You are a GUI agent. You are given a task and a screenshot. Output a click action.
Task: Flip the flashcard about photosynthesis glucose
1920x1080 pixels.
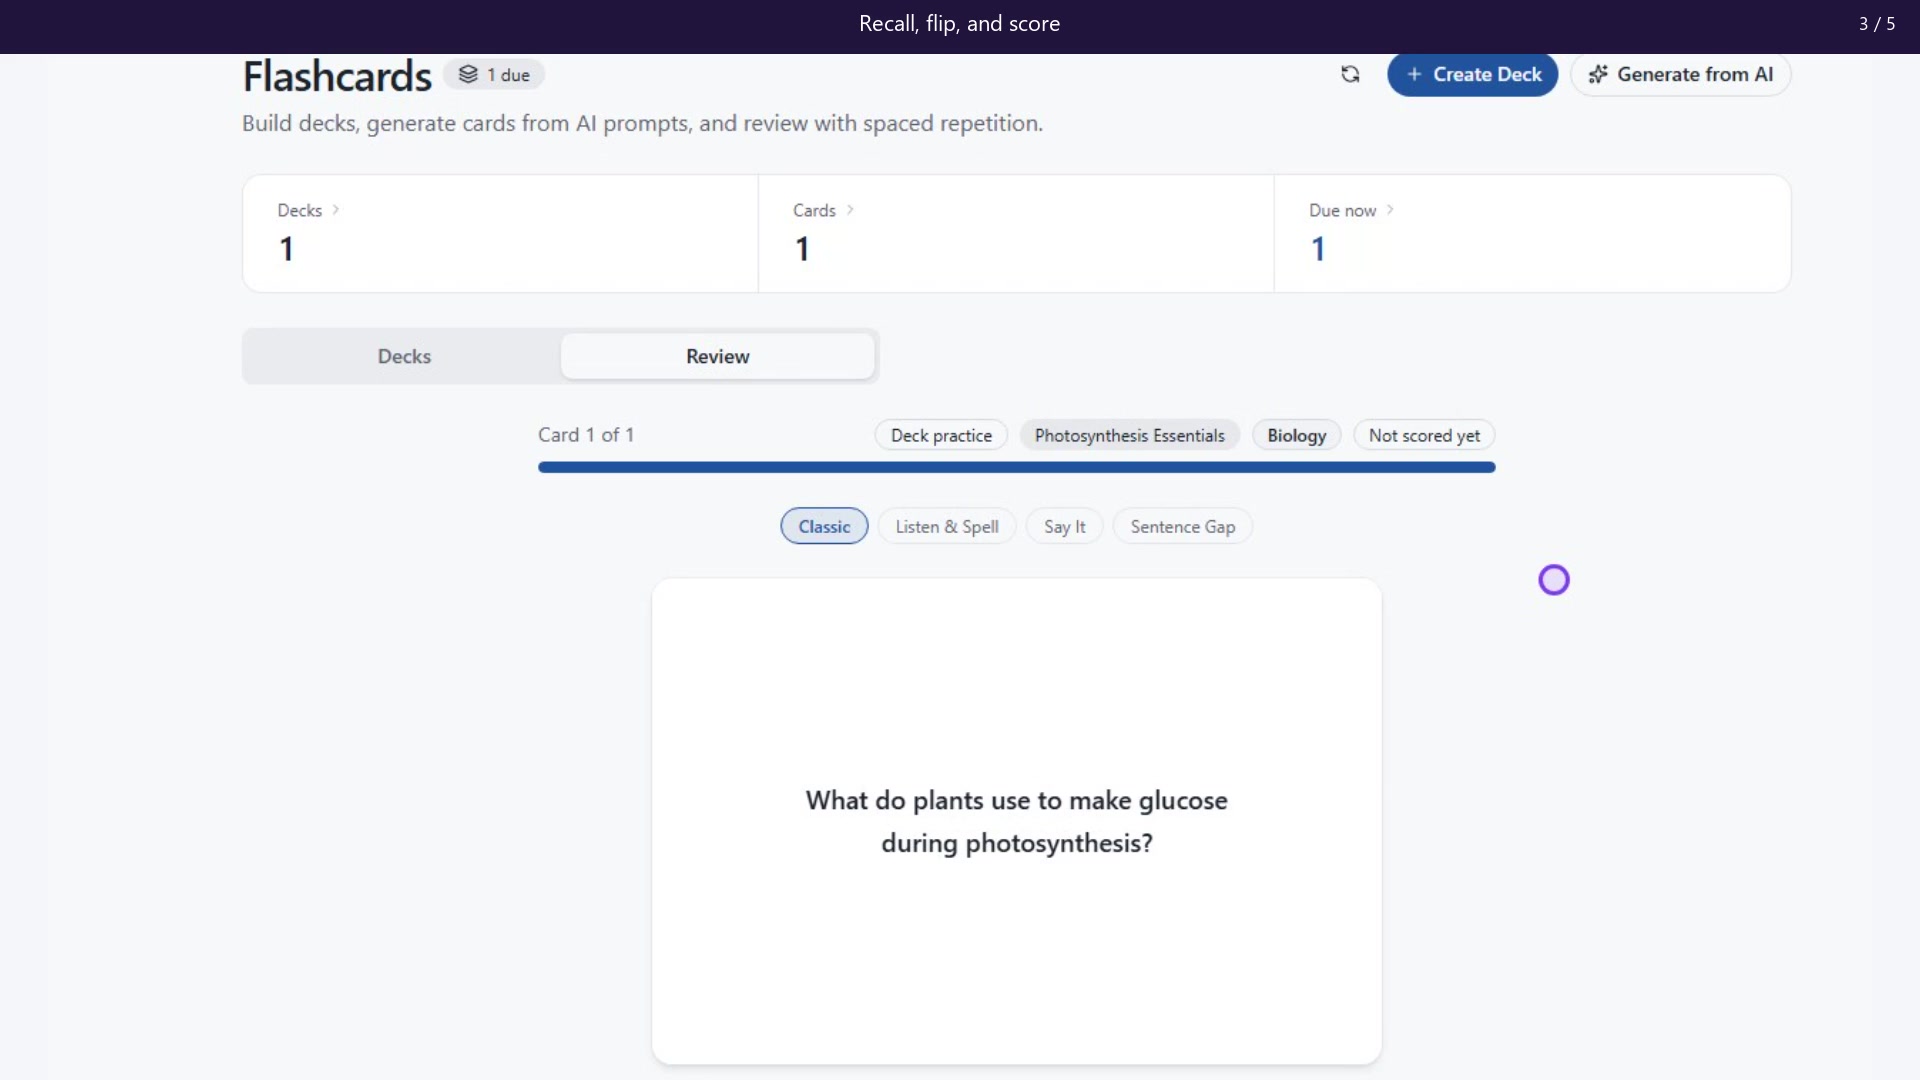[x=1016, y=821]
